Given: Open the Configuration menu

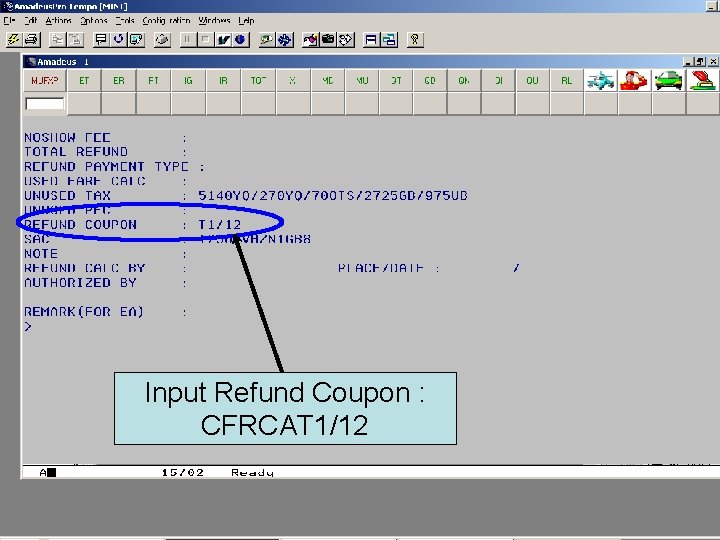Looking at the screenshot, I should tap(166, 21).
